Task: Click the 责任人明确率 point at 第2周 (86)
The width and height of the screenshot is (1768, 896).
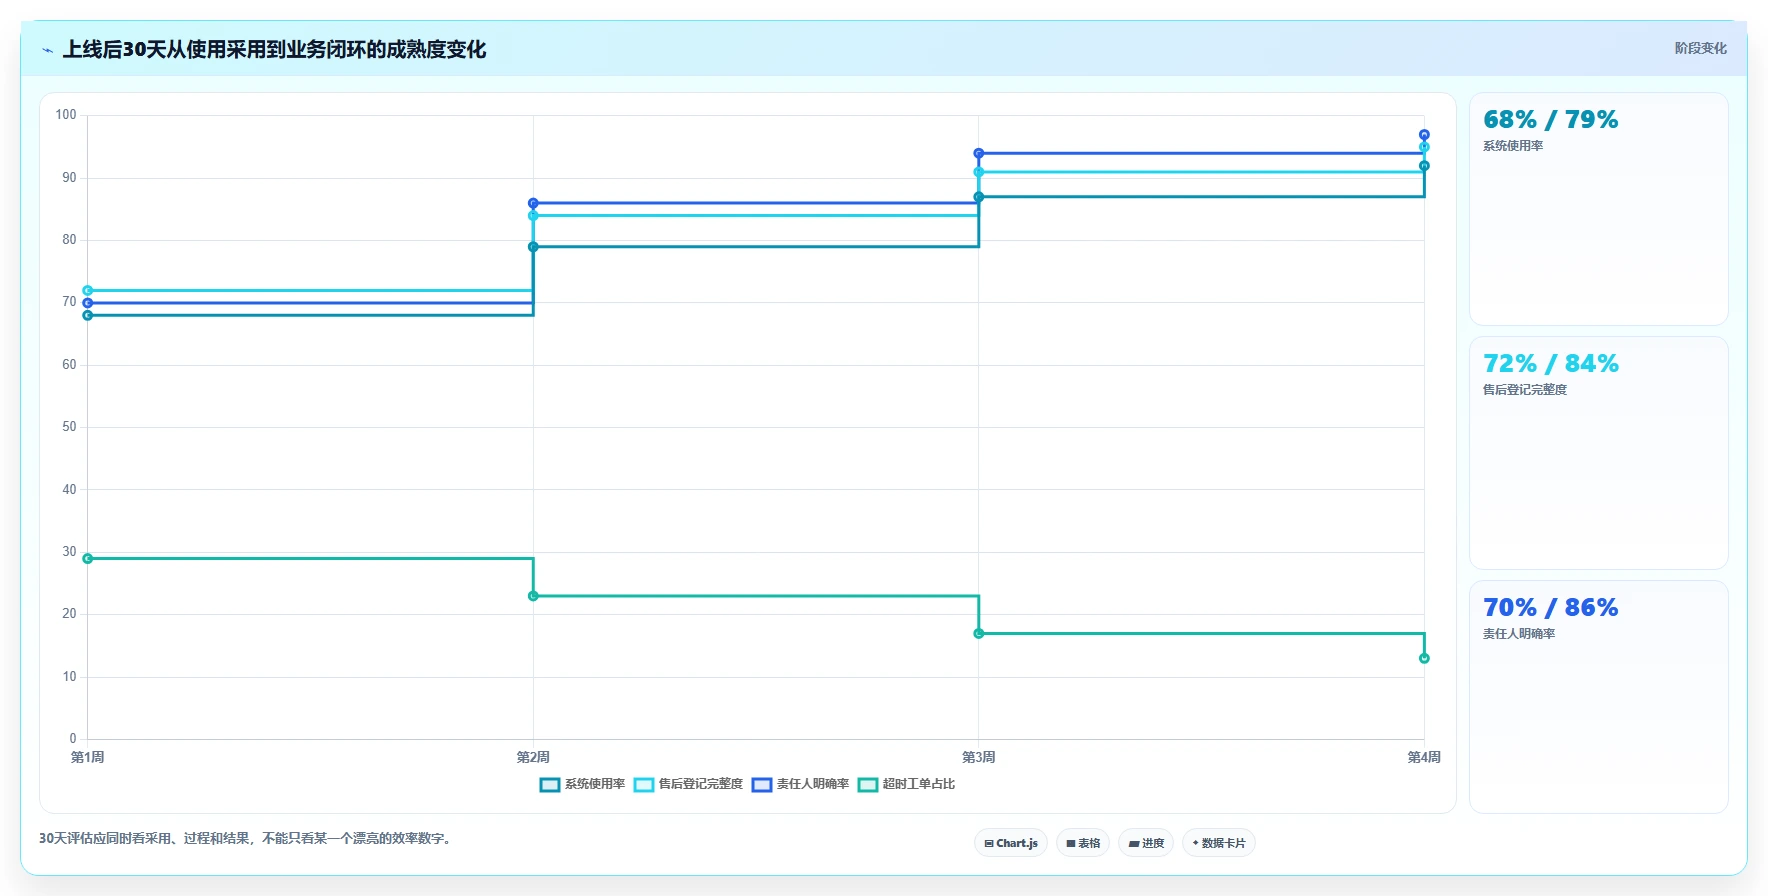Action: pyautogui.click(x=533, y=203)
